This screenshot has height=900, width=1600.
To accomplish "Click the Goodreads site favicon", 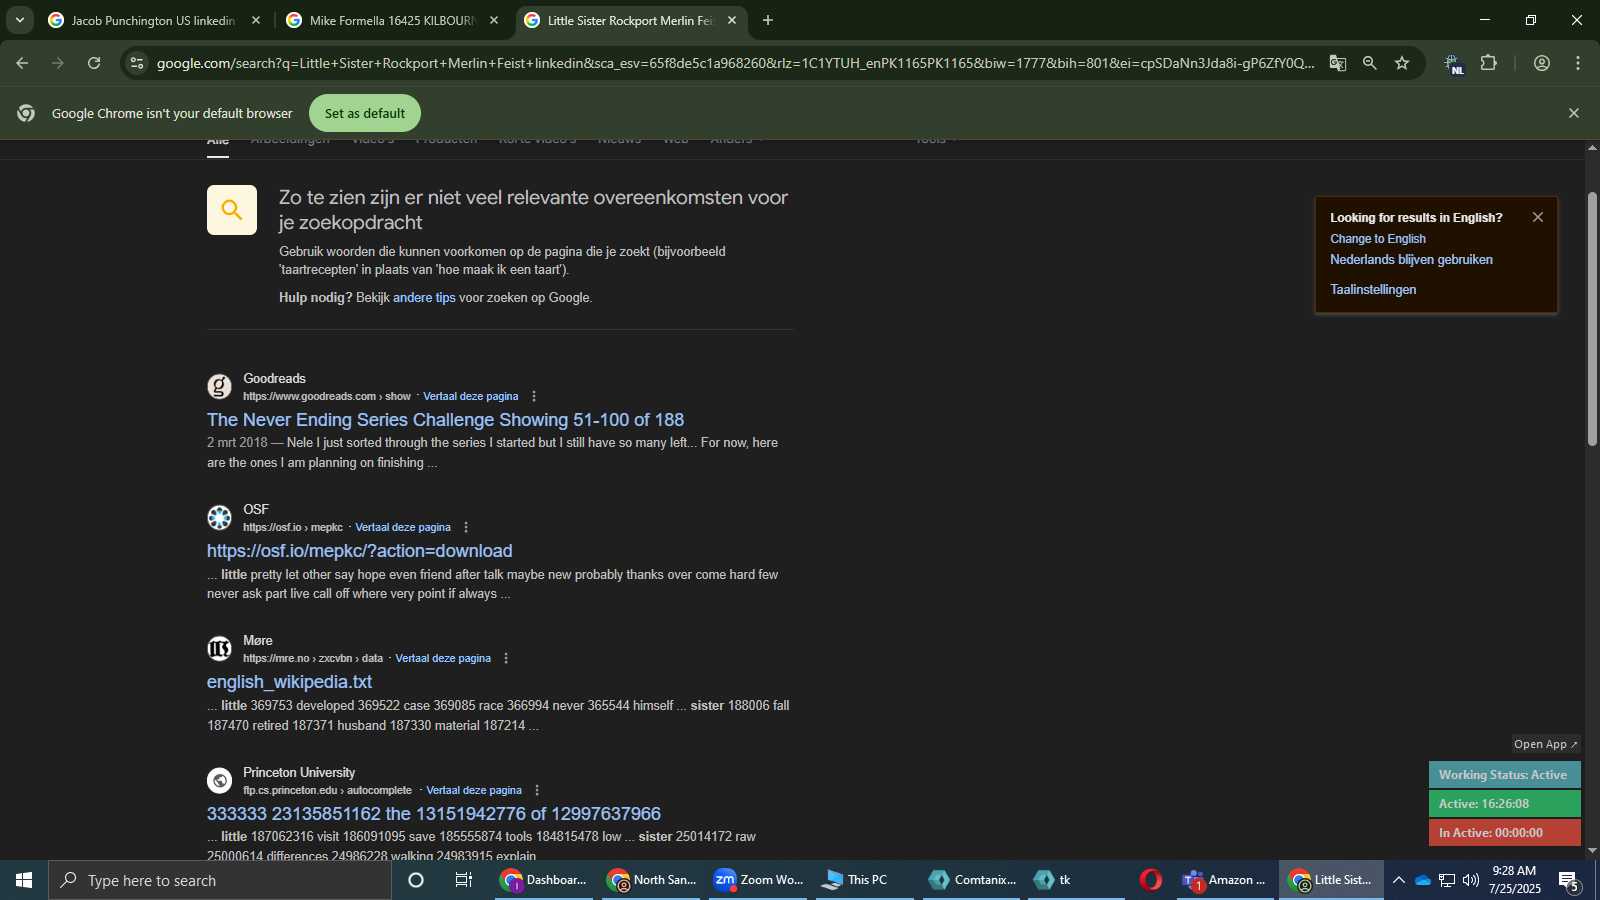I will (219, 387).
